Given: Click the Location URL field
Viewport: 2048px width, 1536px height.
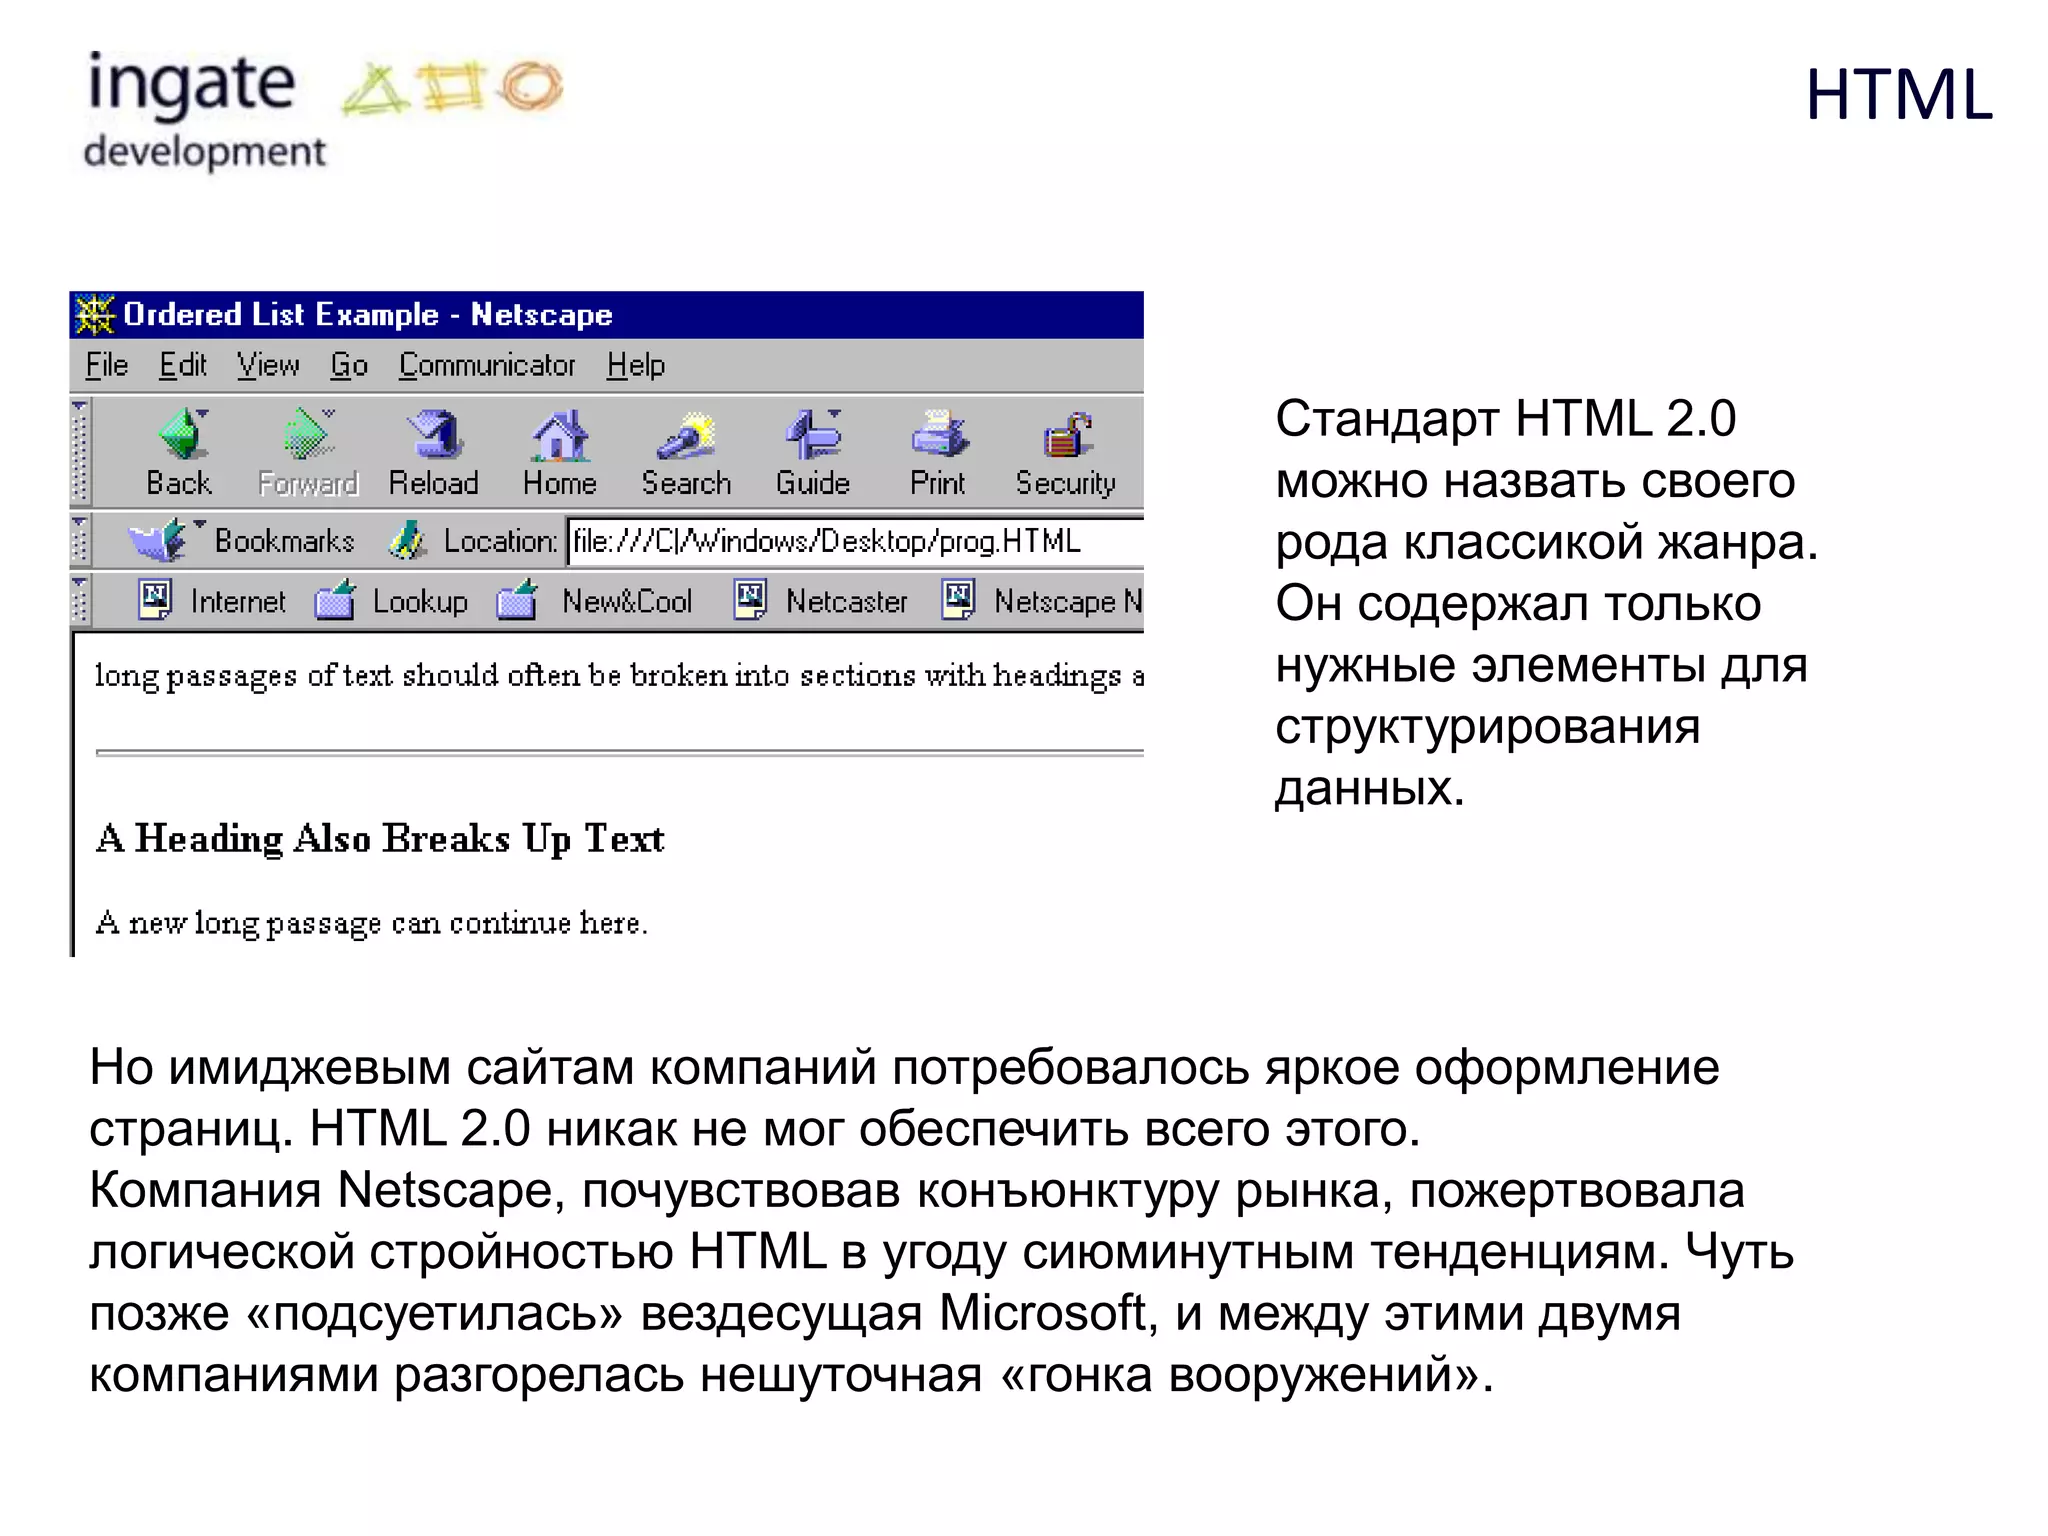Looking at the screenshot, I should (x=856, y=541).
